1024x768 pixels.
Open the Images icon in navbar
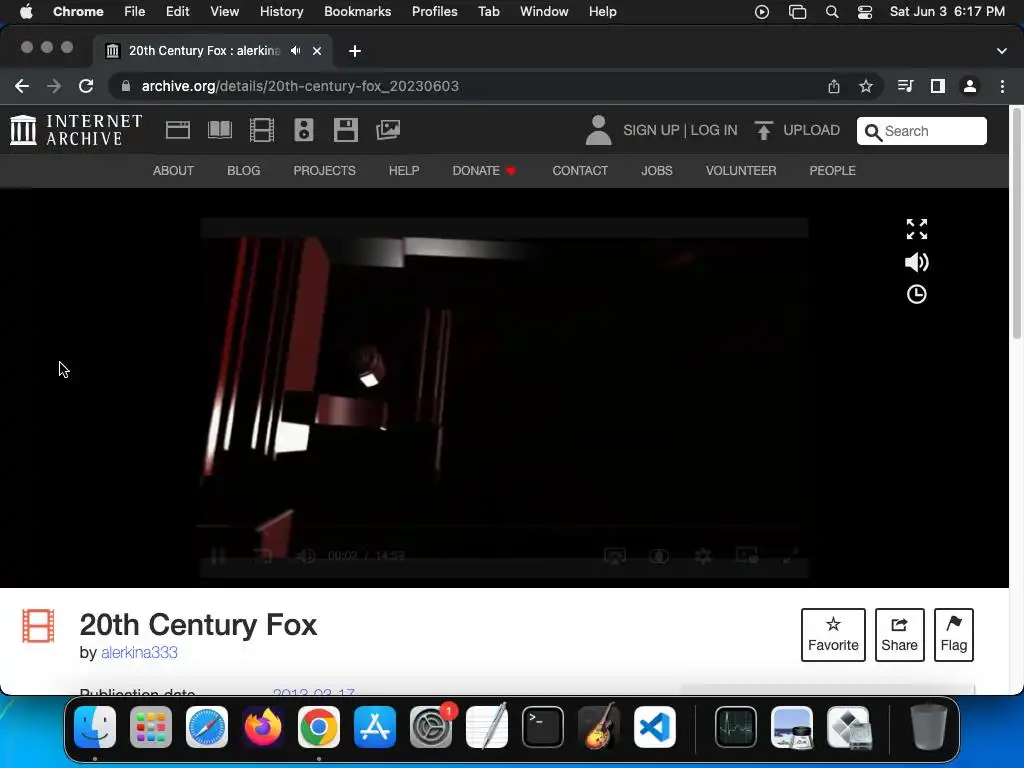pos(388,130)
